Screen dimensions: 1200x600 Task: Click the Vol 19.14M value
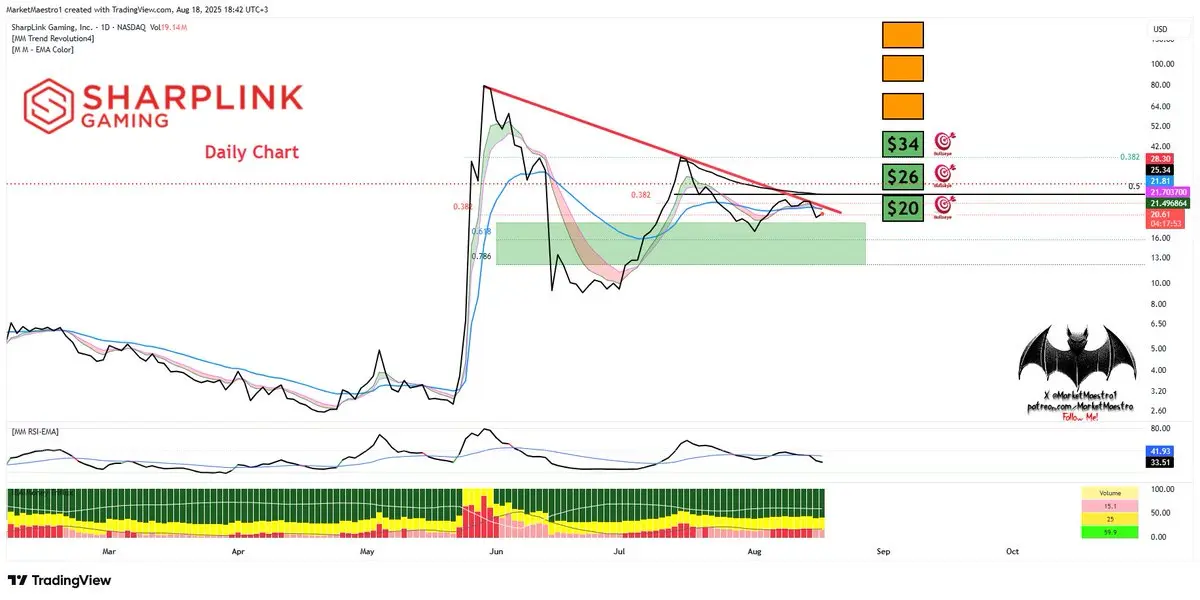(x=168, y=27)
